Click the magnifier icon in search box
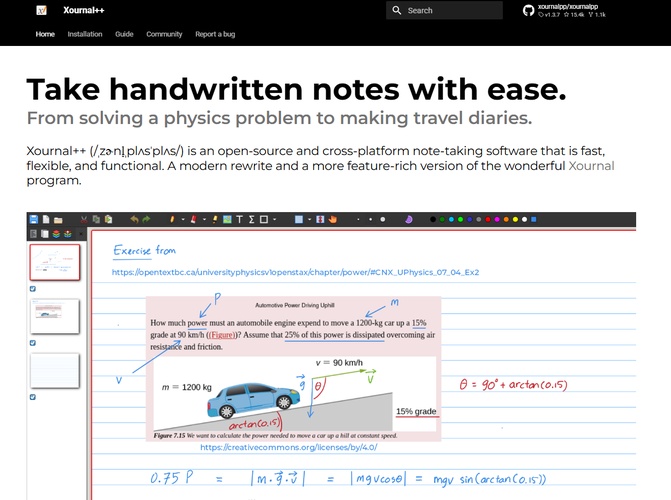671x500 pixels. point(397,10)
